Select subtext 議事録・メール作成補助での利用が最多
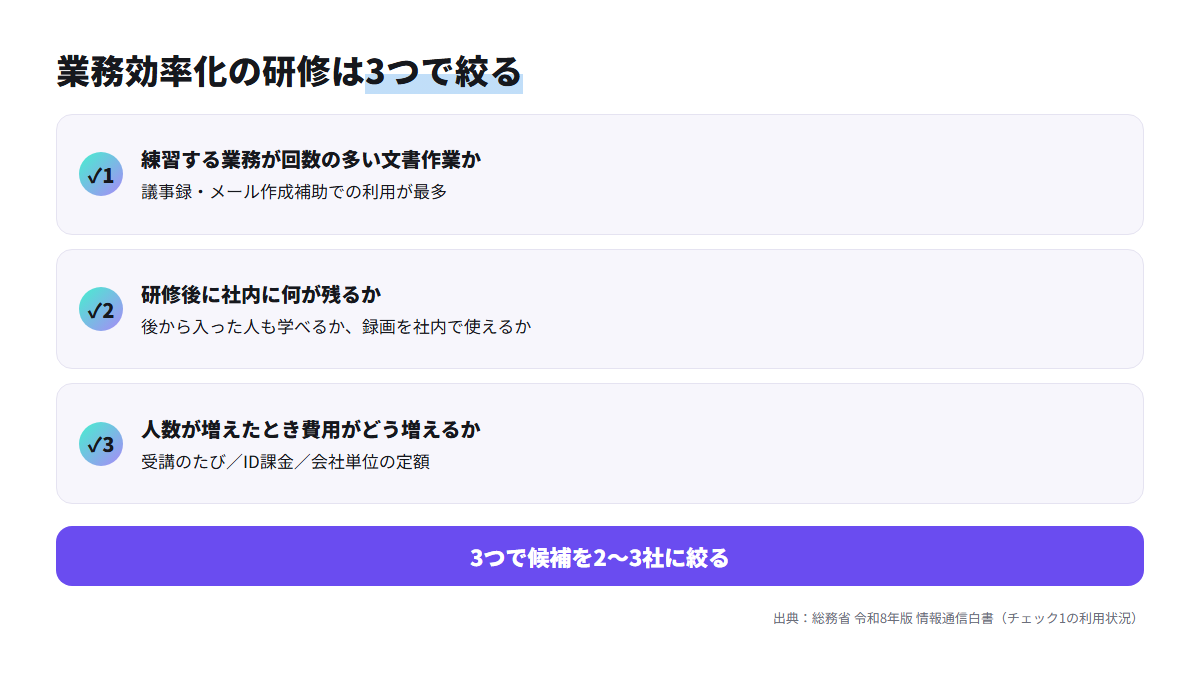This screenshot has height=675, width=1200. (294, 192)
